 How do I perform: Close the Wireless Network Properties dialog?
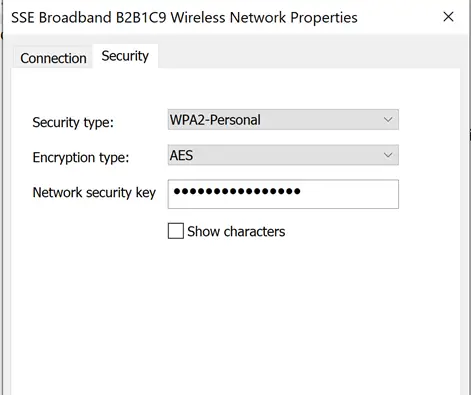[448, 17]
